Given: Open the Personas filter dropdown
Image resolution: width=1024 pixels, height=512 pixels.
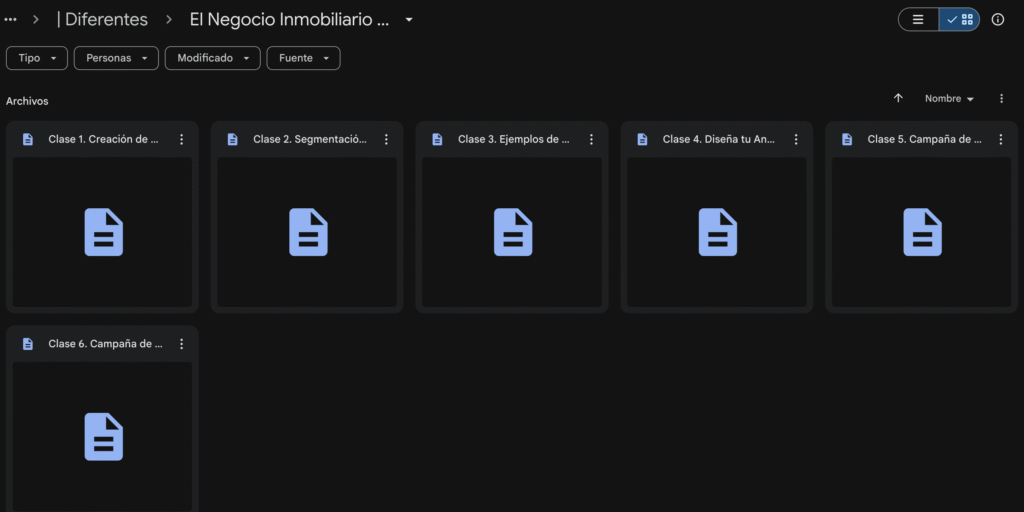Looking at the screenshot, I should coord(116,58).
